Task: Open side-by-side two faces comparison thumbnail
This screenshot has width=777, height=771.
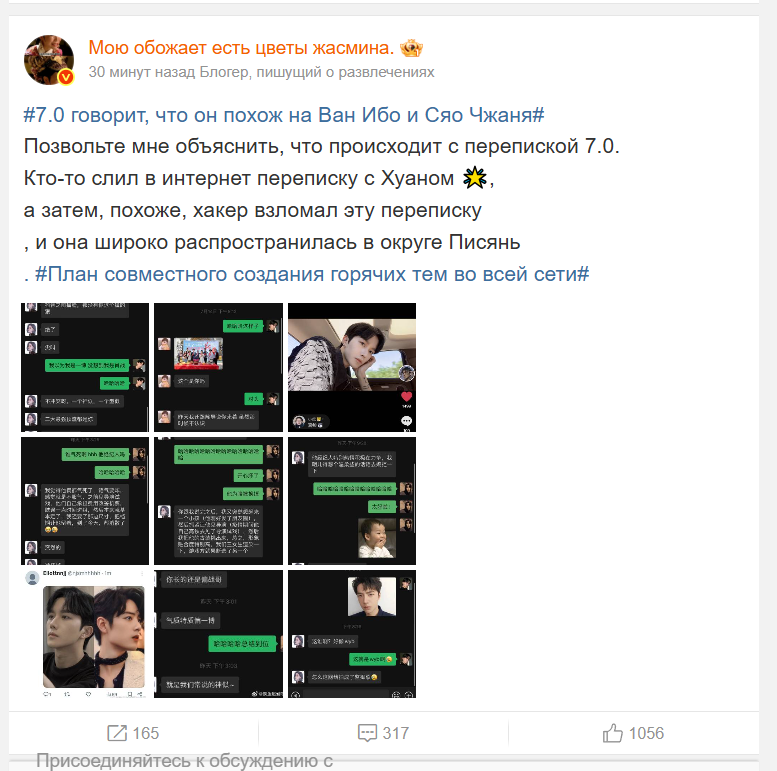Action: point(85,634)
